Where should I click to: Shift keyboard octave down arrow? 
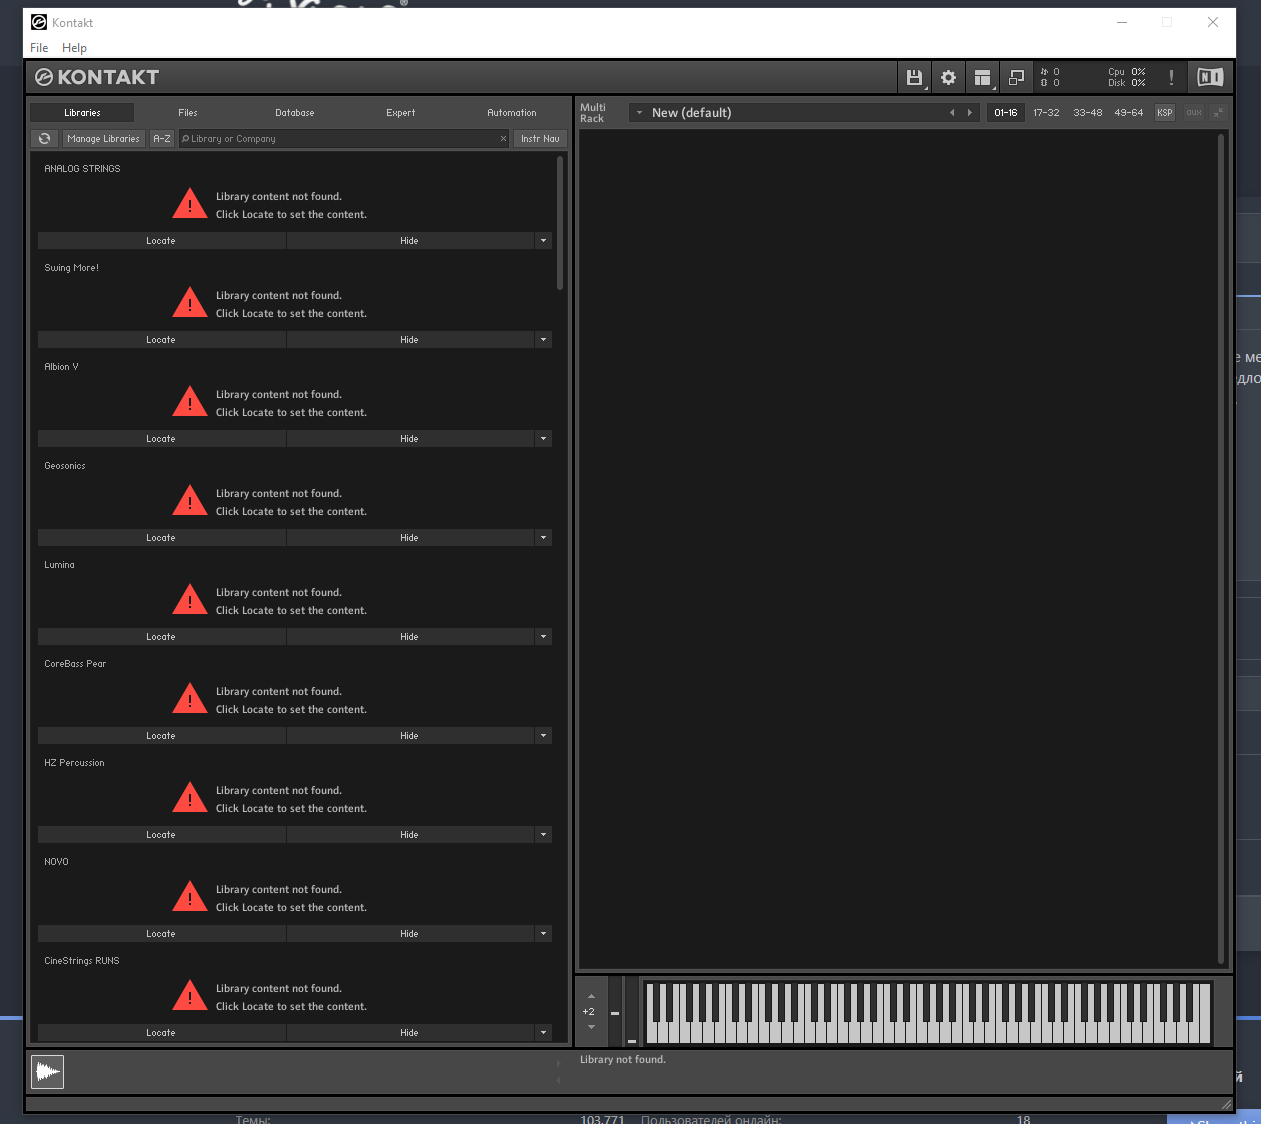(591, 1027)
